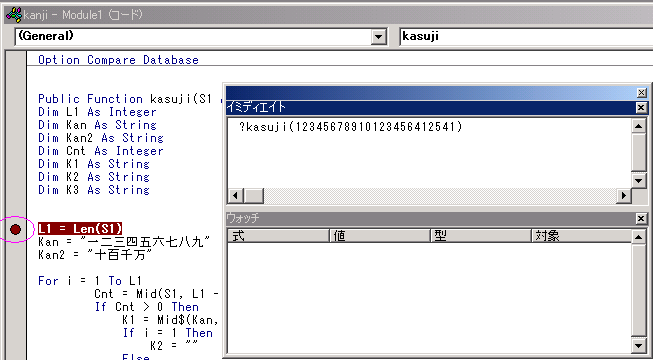Image resolution: width=653 pixels, height=360 pixels.
Task: Click the Dim K2 As String line
Action: [x=94, y=177]
